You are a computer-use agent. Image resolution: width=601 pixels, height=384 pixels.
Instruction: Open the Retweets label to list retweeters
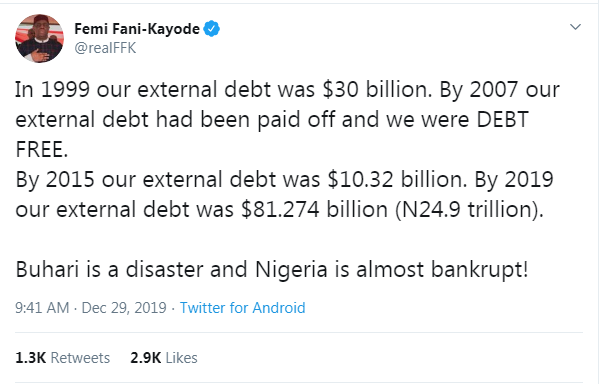coord(80,358)
